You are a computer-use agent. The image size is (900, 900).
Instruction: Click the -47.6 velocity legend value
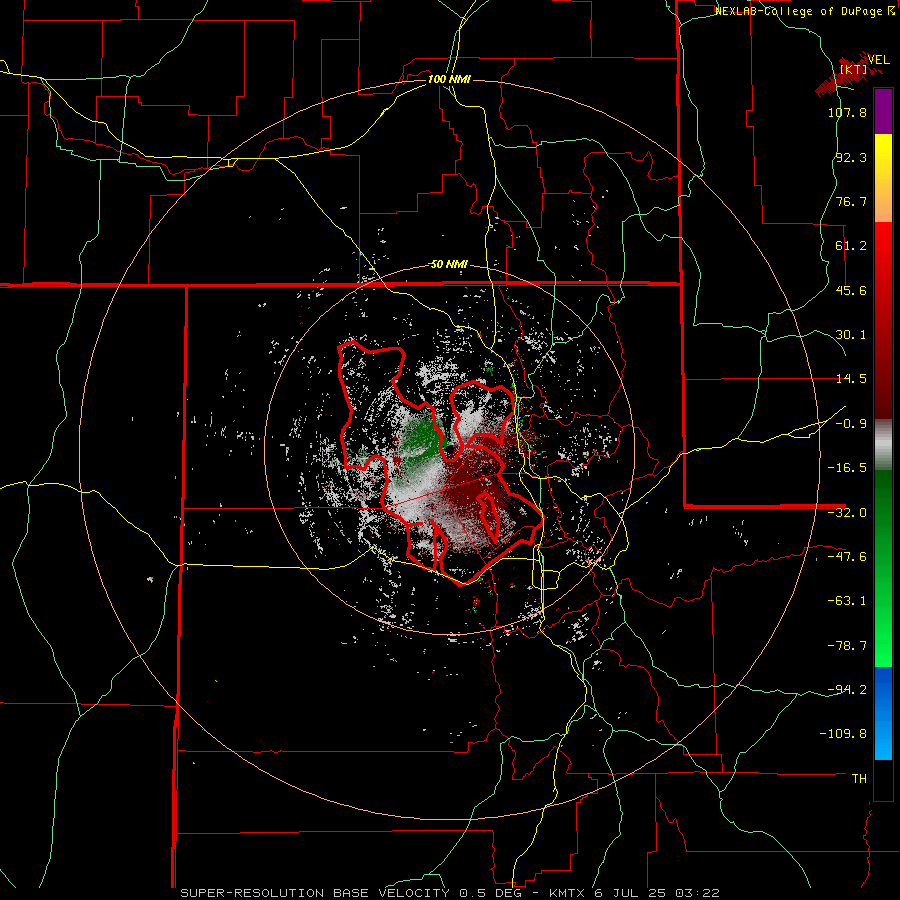pyautogui.click(x=847, y=557)
